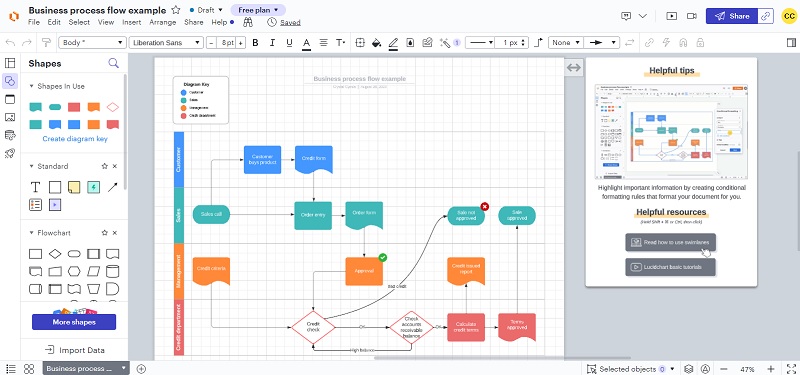Open the Insert menu
This screenshot has width=800, height=375.
coord(132,22)
